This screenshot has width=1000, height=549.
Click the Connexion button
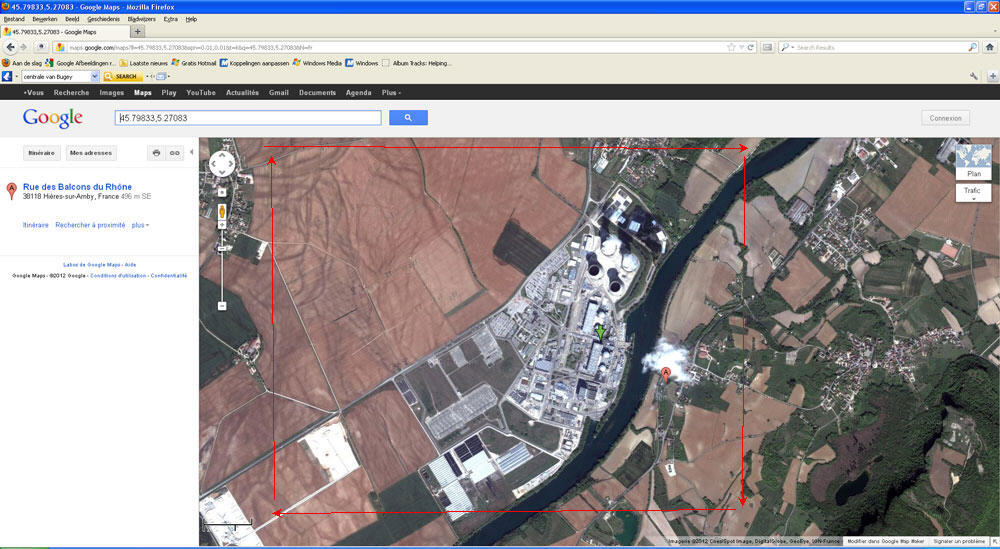pyautogui.click(x=945, y=118)
